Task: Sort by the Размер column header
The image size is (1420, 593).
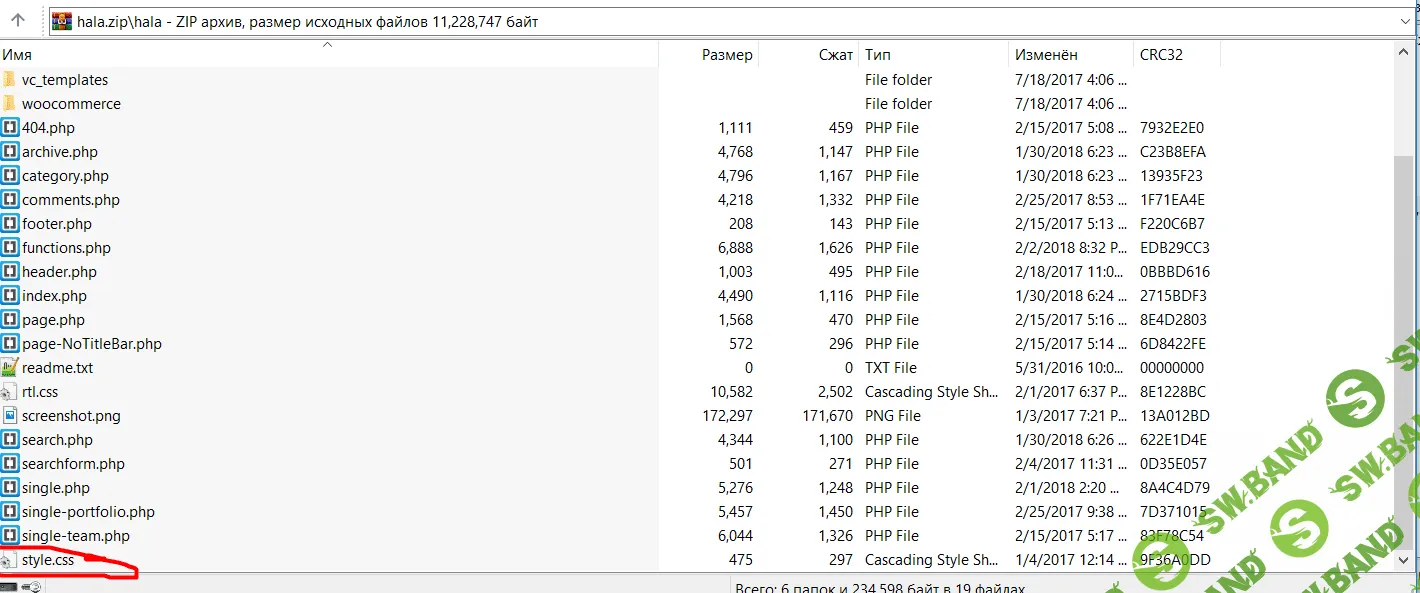Action: 726,55
